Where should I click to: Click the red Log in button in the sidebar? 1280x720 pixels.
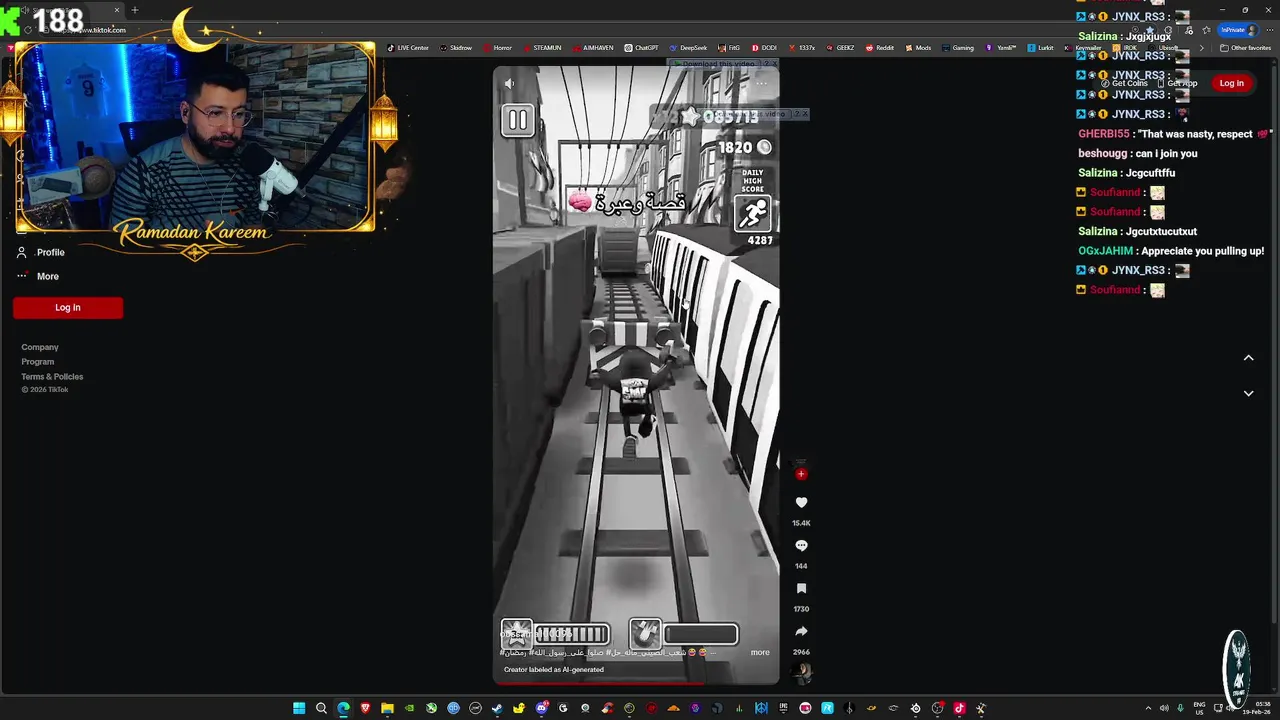68,308
